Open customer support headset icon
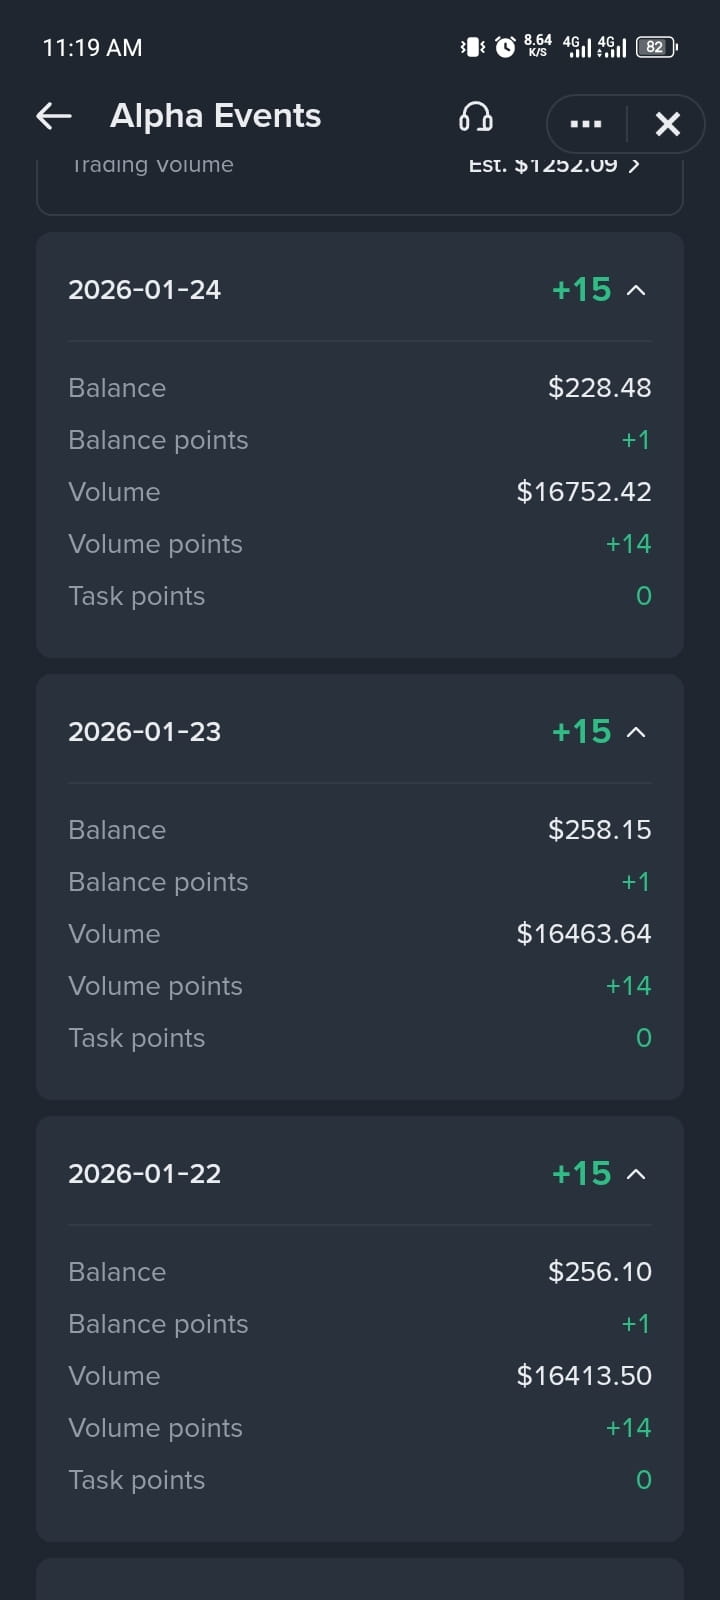Screen dimensions: 720x1600 tap(476, 118)
